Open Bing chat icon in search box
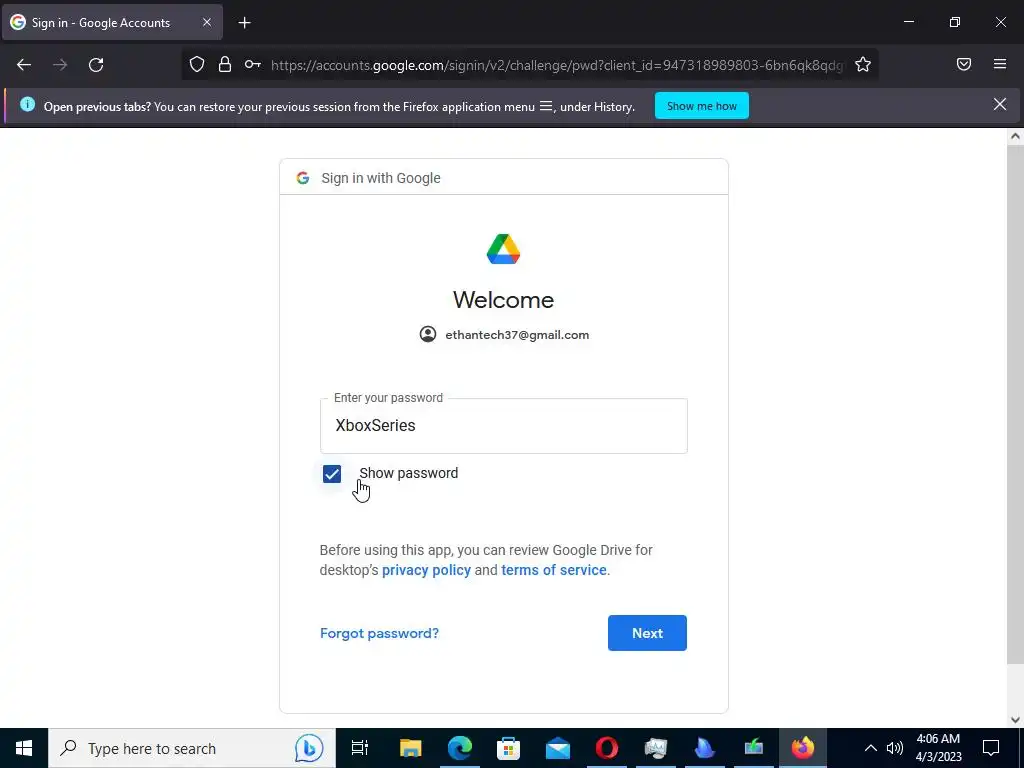 [309, 748]
